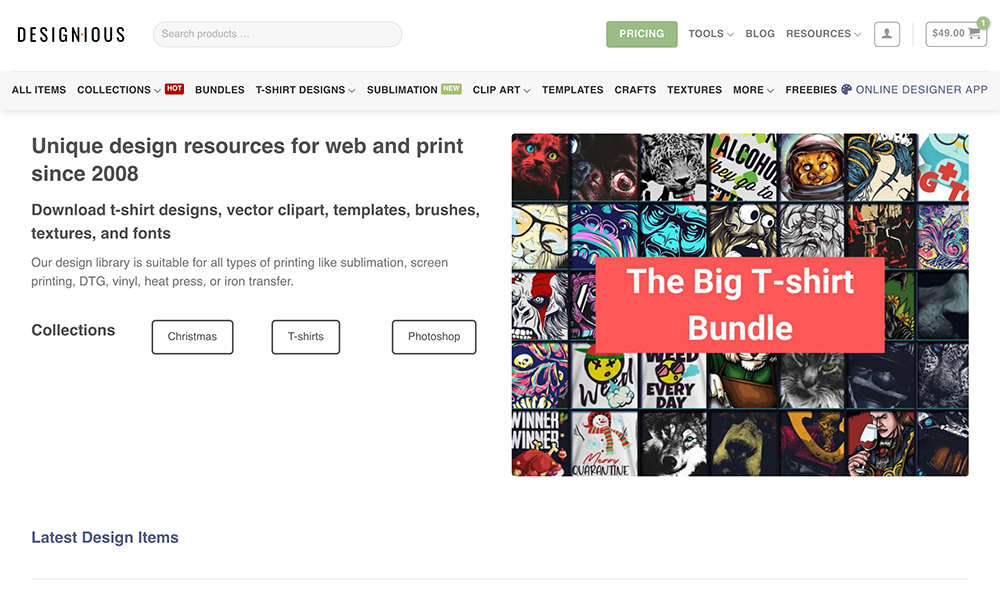The height and width of the screenshot is (600, 1000).
Task: Click the green Pricing button
Action: click(x=642, y=34)
